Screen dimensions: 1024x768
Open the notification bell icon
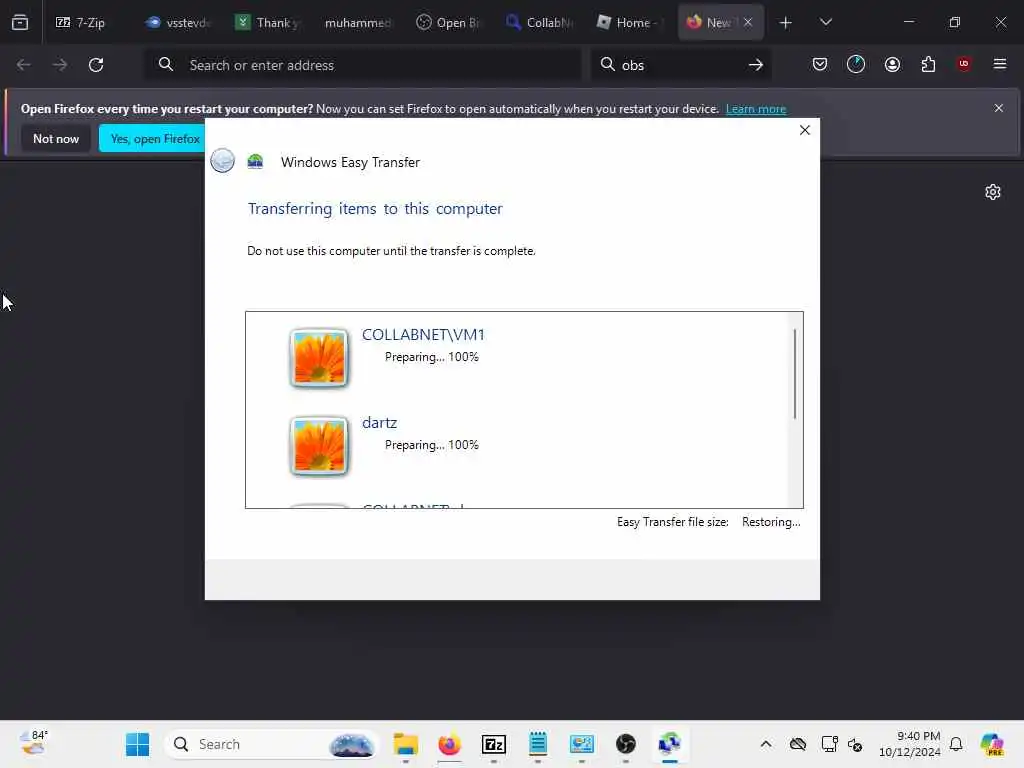[x=956, y=744]
